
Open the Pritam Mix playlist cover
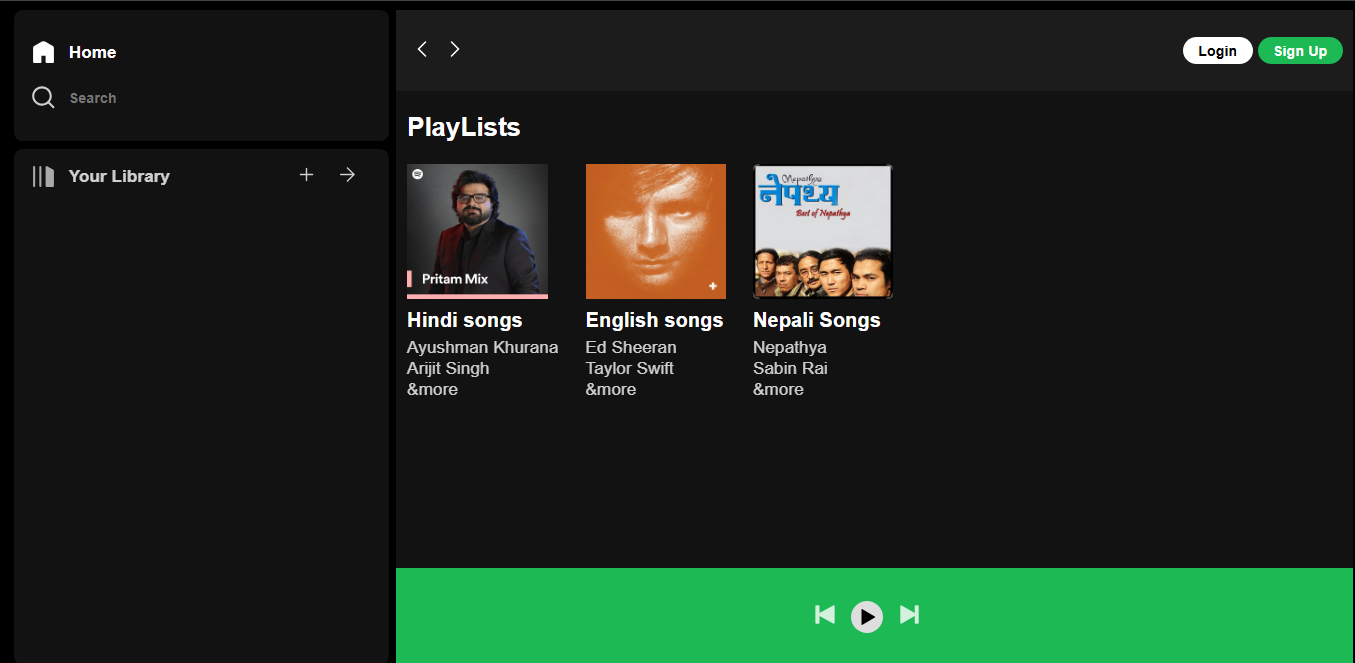click(477, 232)
